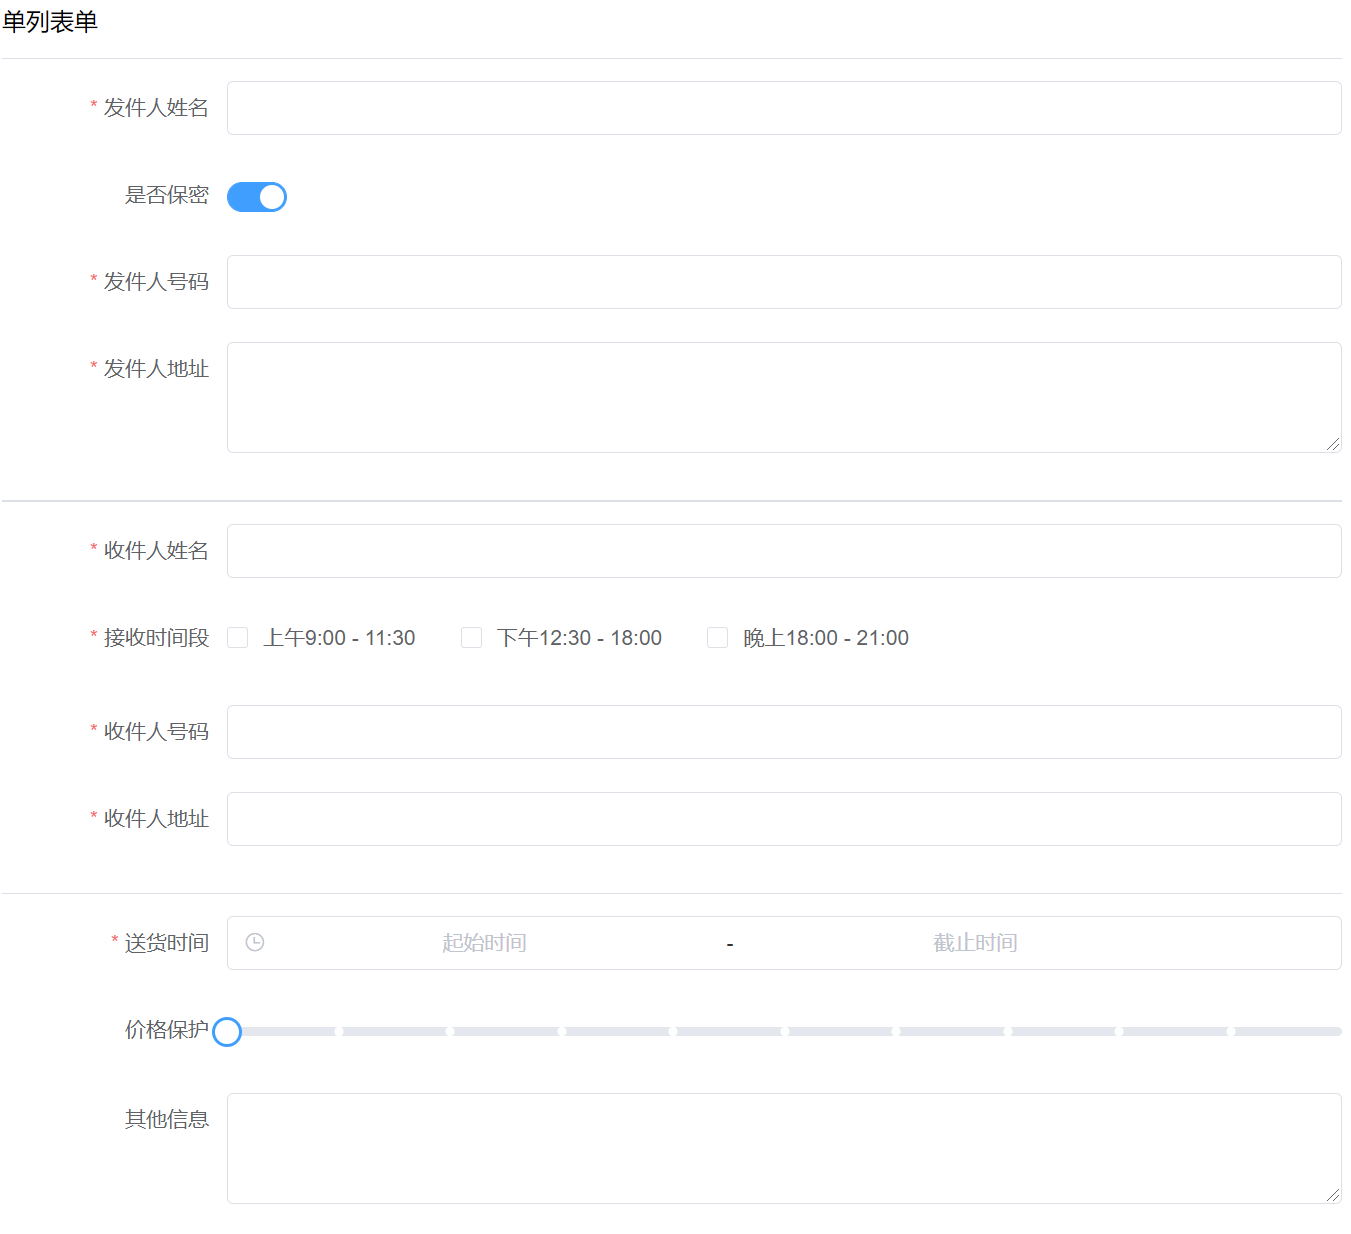Viewport: 1351px width, 1234px height.
Task: Click the 是否保密 label
Action: (x=167, y=195)
